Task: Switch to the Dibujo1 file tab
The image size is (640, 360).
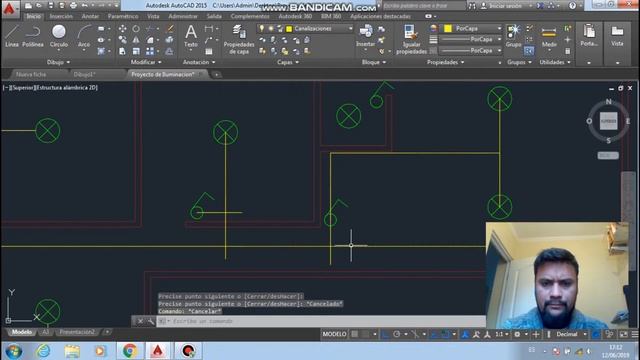Action: pyautogui.click(x=84, y=75)
